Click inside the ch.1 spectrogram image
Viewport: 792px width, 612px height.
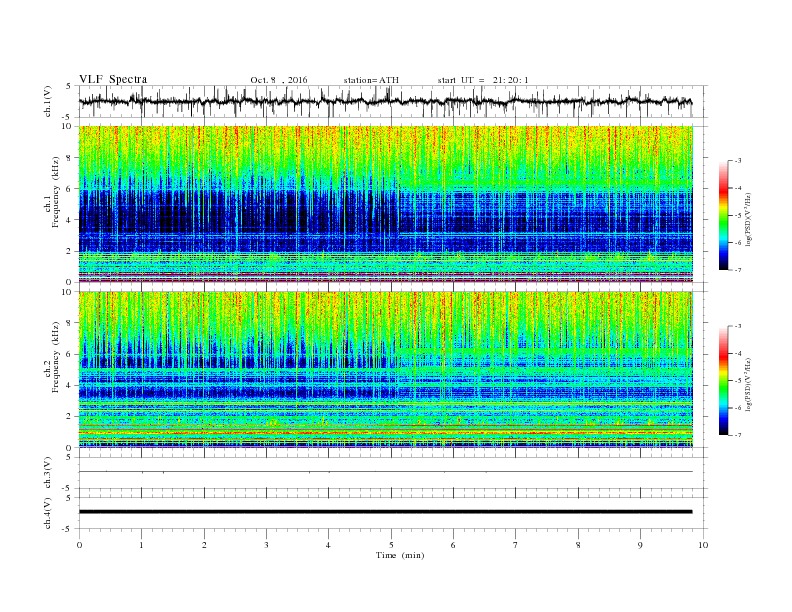coord(385,204)
